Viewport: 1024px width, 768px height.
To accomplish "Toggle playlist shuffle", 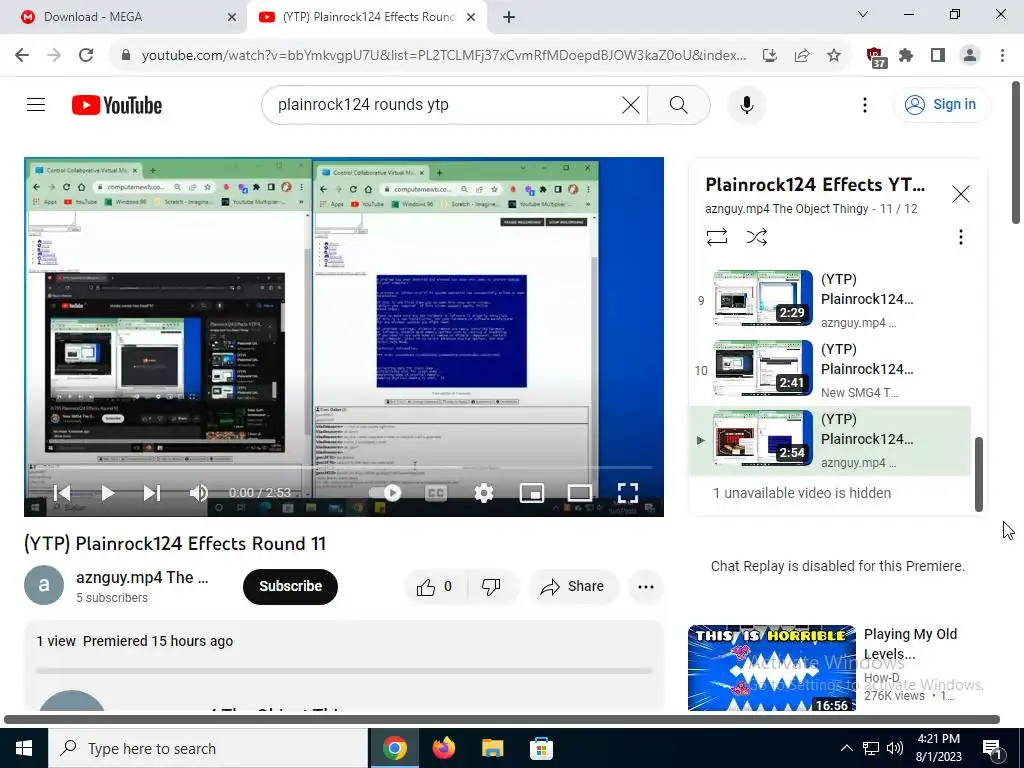I will click(757, 236).
